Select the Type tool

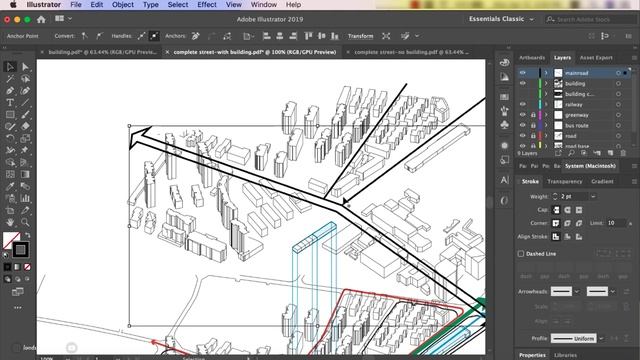10,102
